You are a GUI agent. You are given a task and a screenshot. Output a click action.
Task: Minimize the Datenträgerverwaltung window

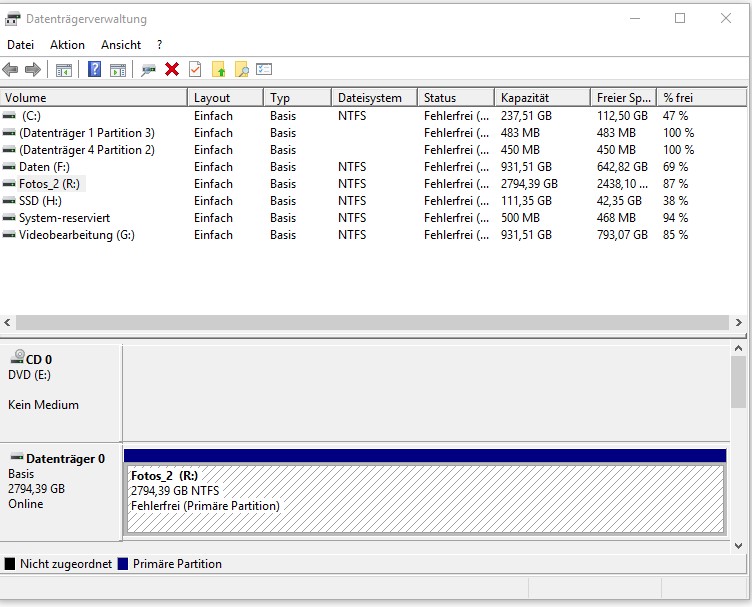(x=635, y=19)
